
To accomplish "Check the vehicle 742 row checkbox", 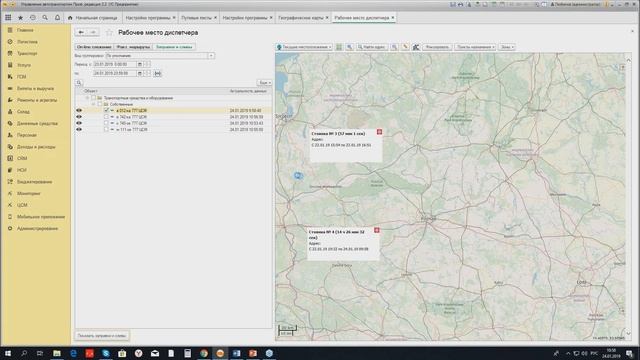I will coord(106,117).
